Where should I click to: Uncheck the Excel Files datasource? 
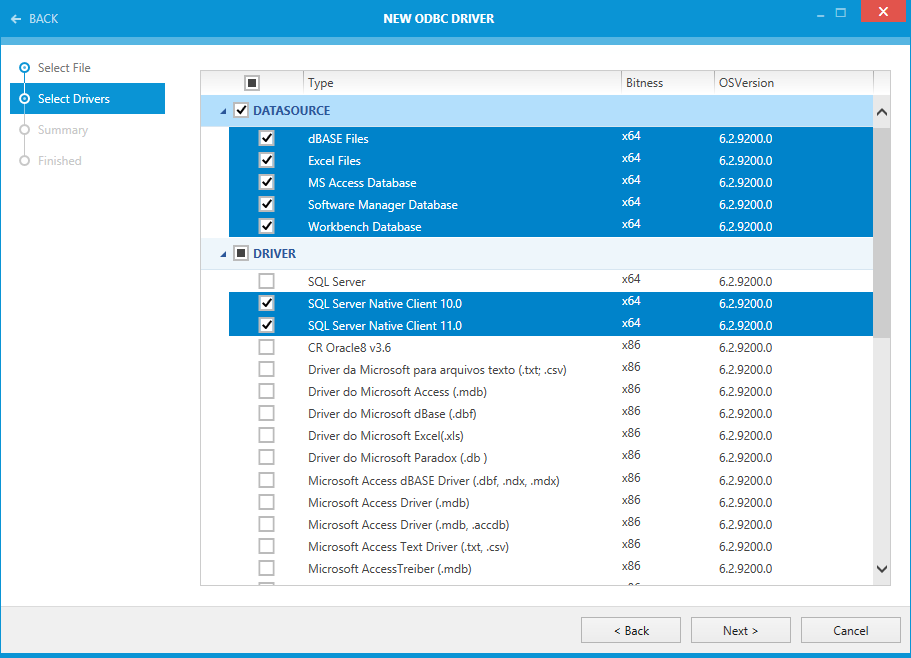tap(266, 159)
